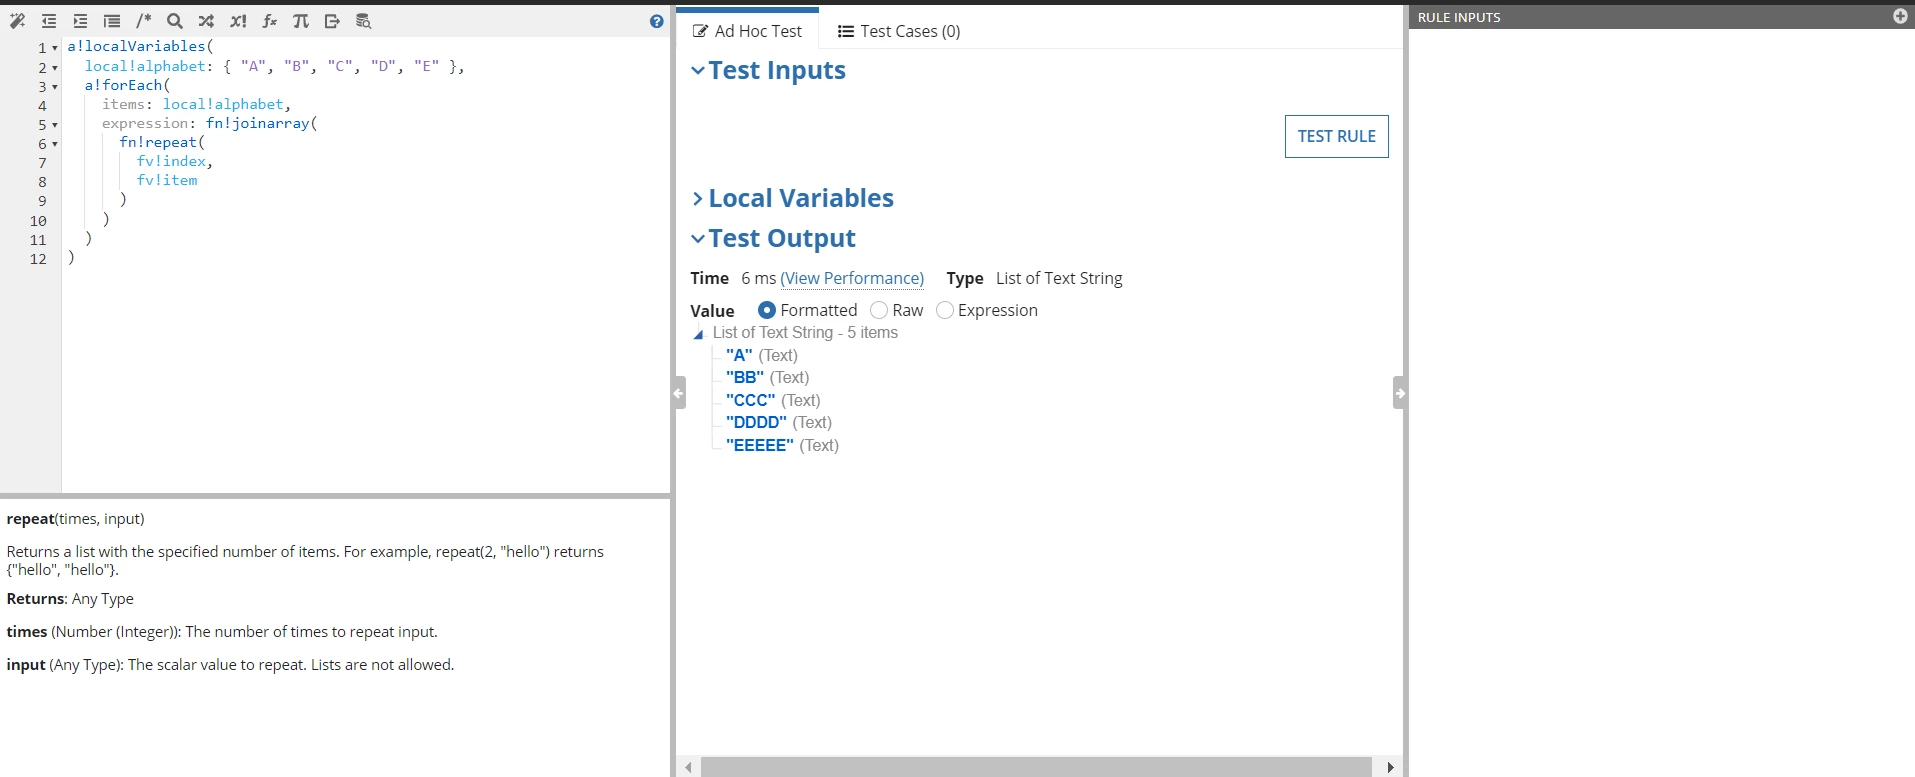
Task: Click the TEST RULE button
Action: [1336, 136]
